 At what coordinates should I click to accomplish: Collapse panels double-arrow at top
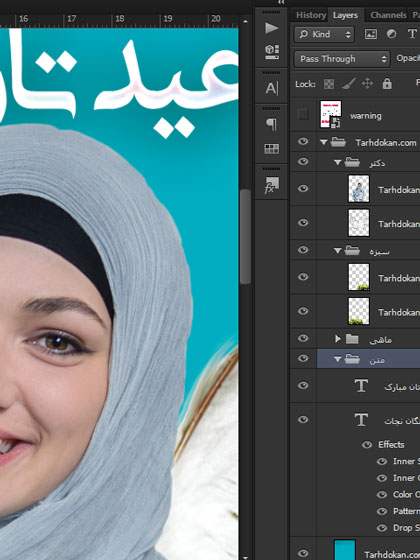tap(281, 2)
